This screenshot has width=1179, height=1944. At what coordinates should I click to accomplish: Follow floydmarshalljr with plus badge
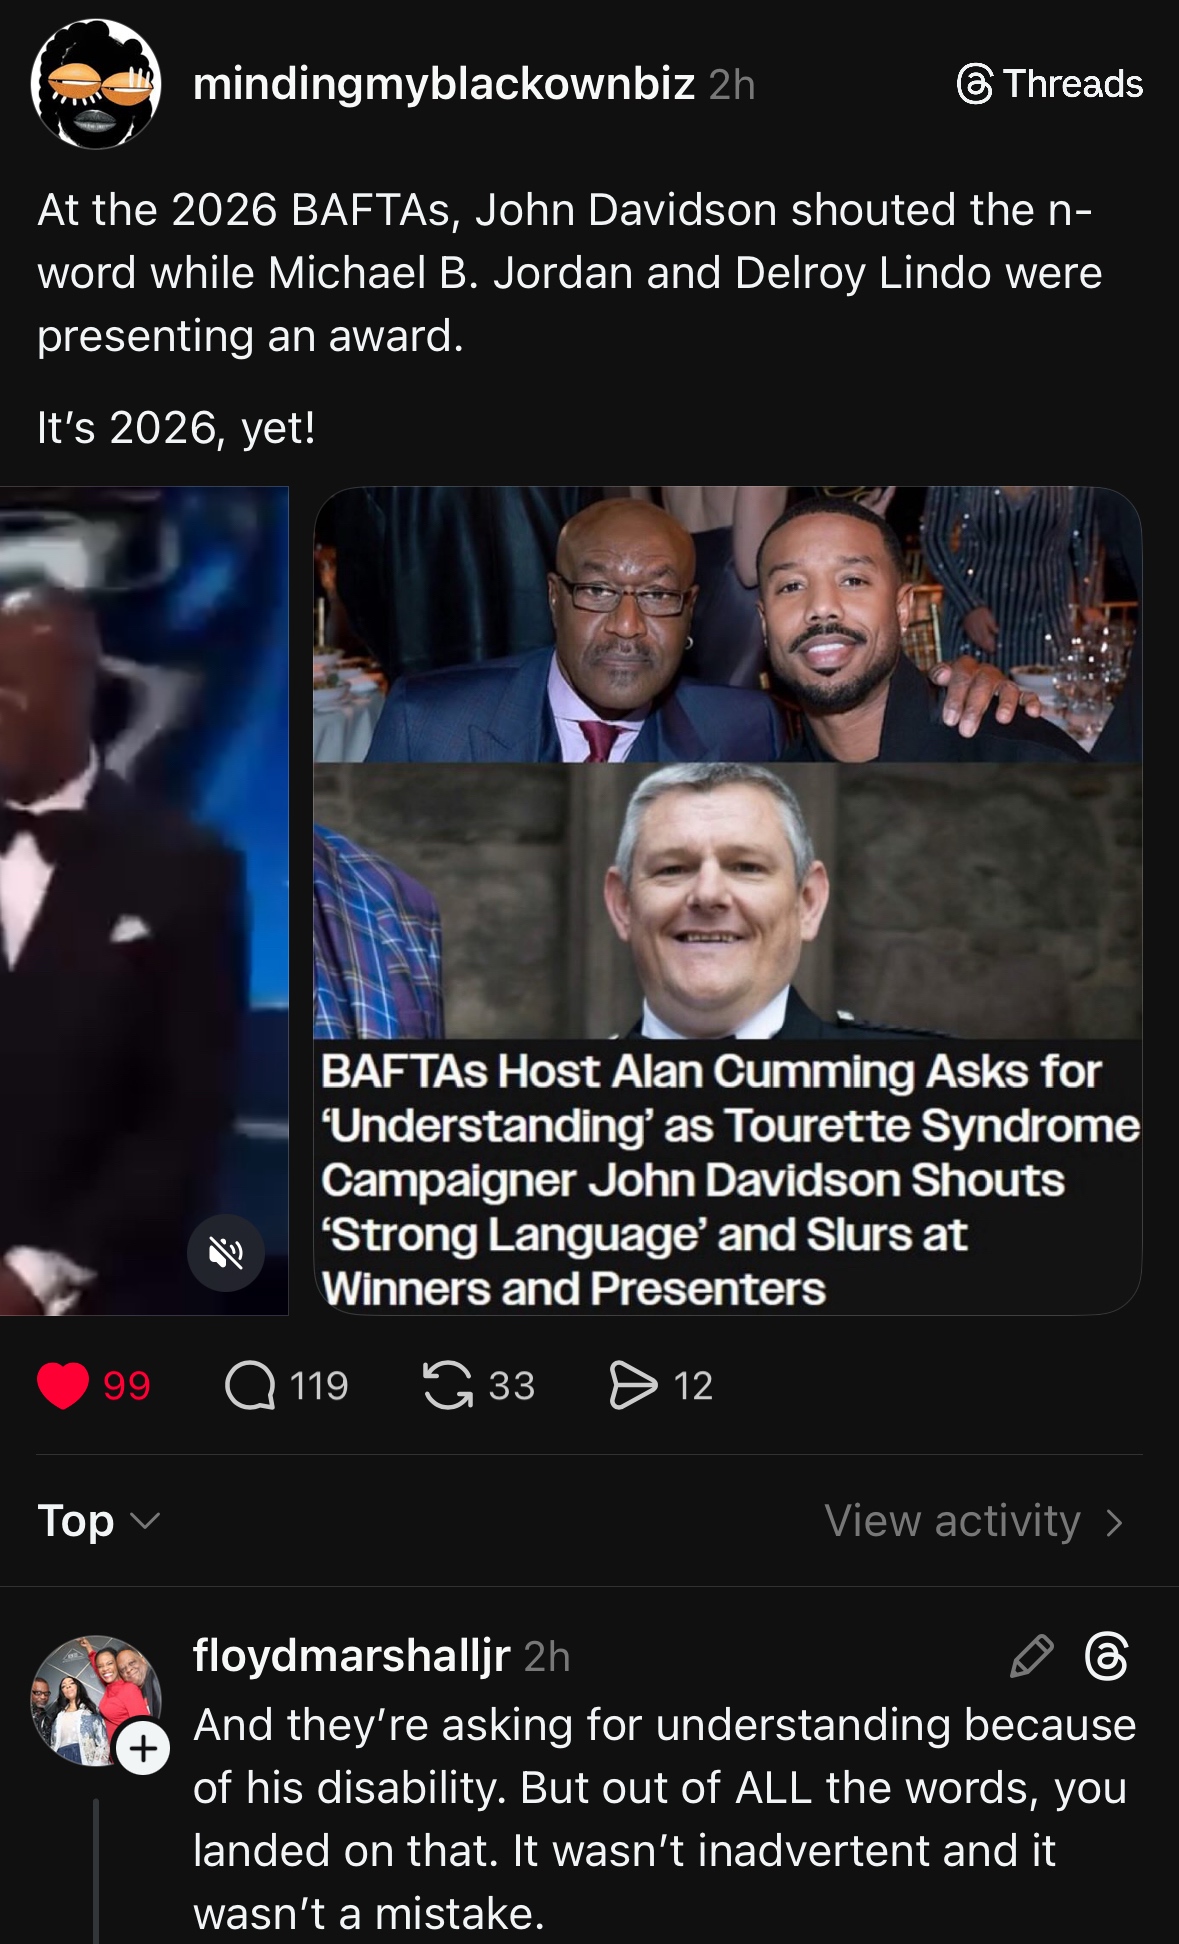143,1748
